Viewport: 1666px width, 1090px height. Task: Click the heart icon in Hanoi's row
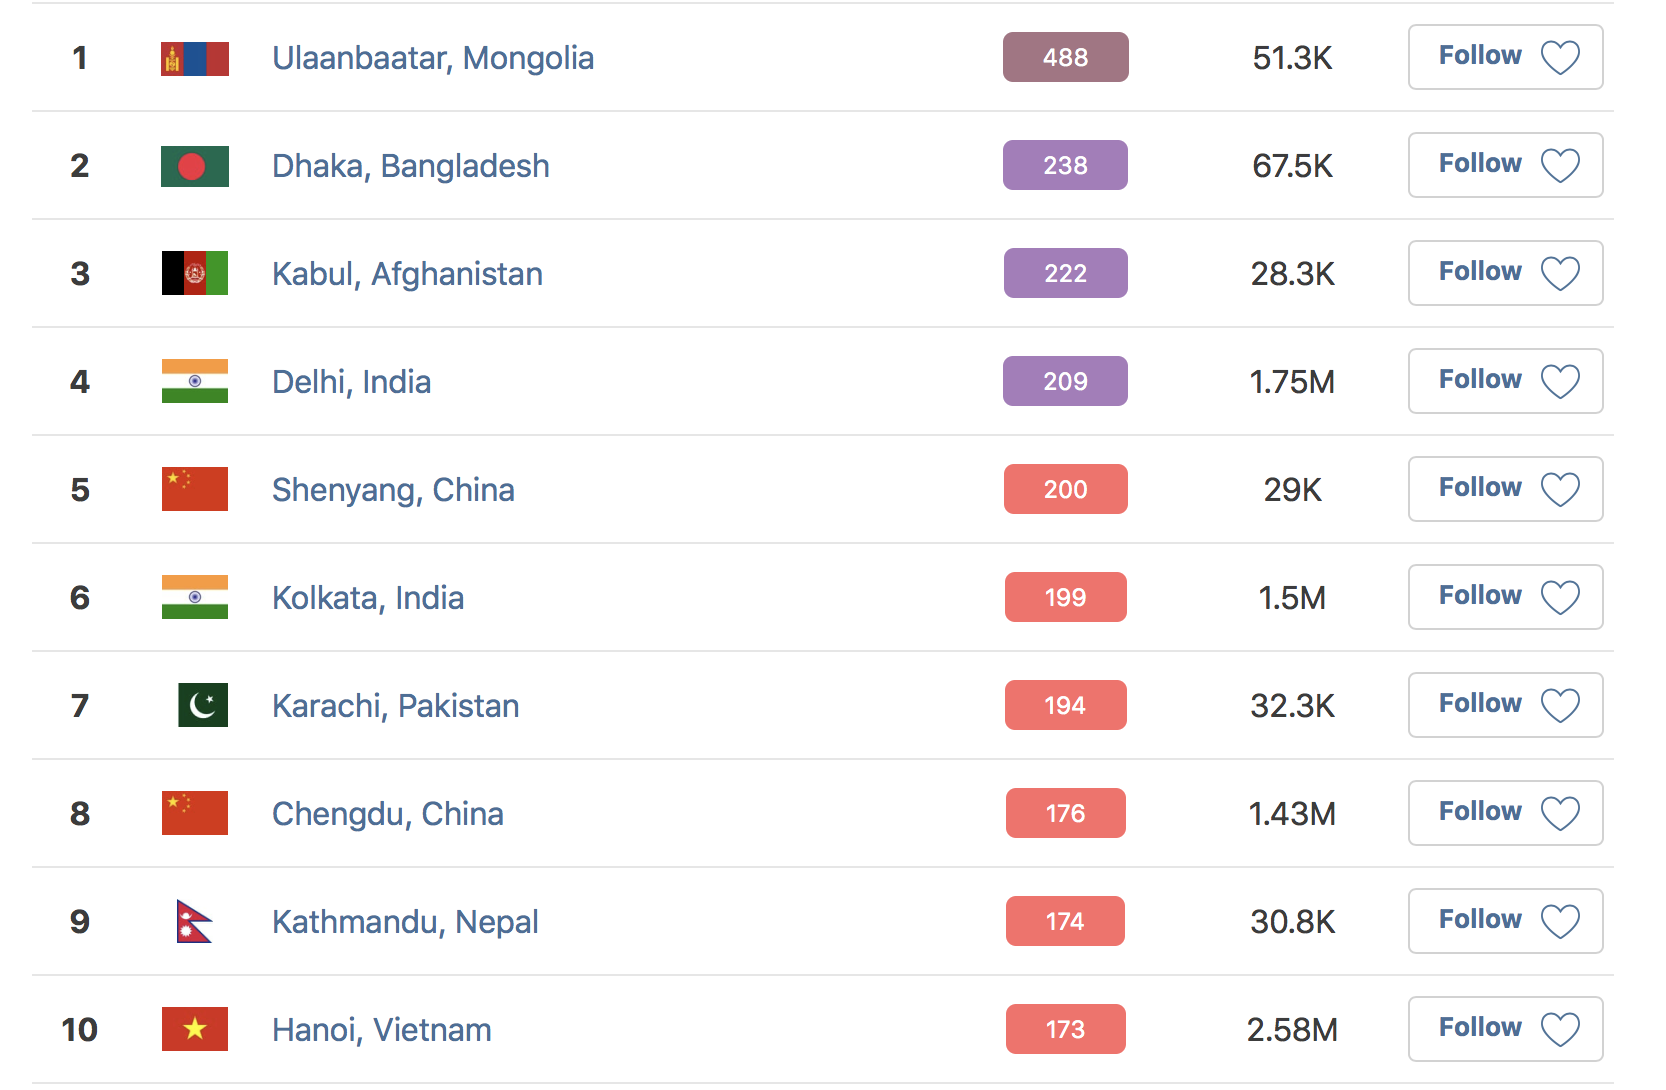[1560, 1029]
